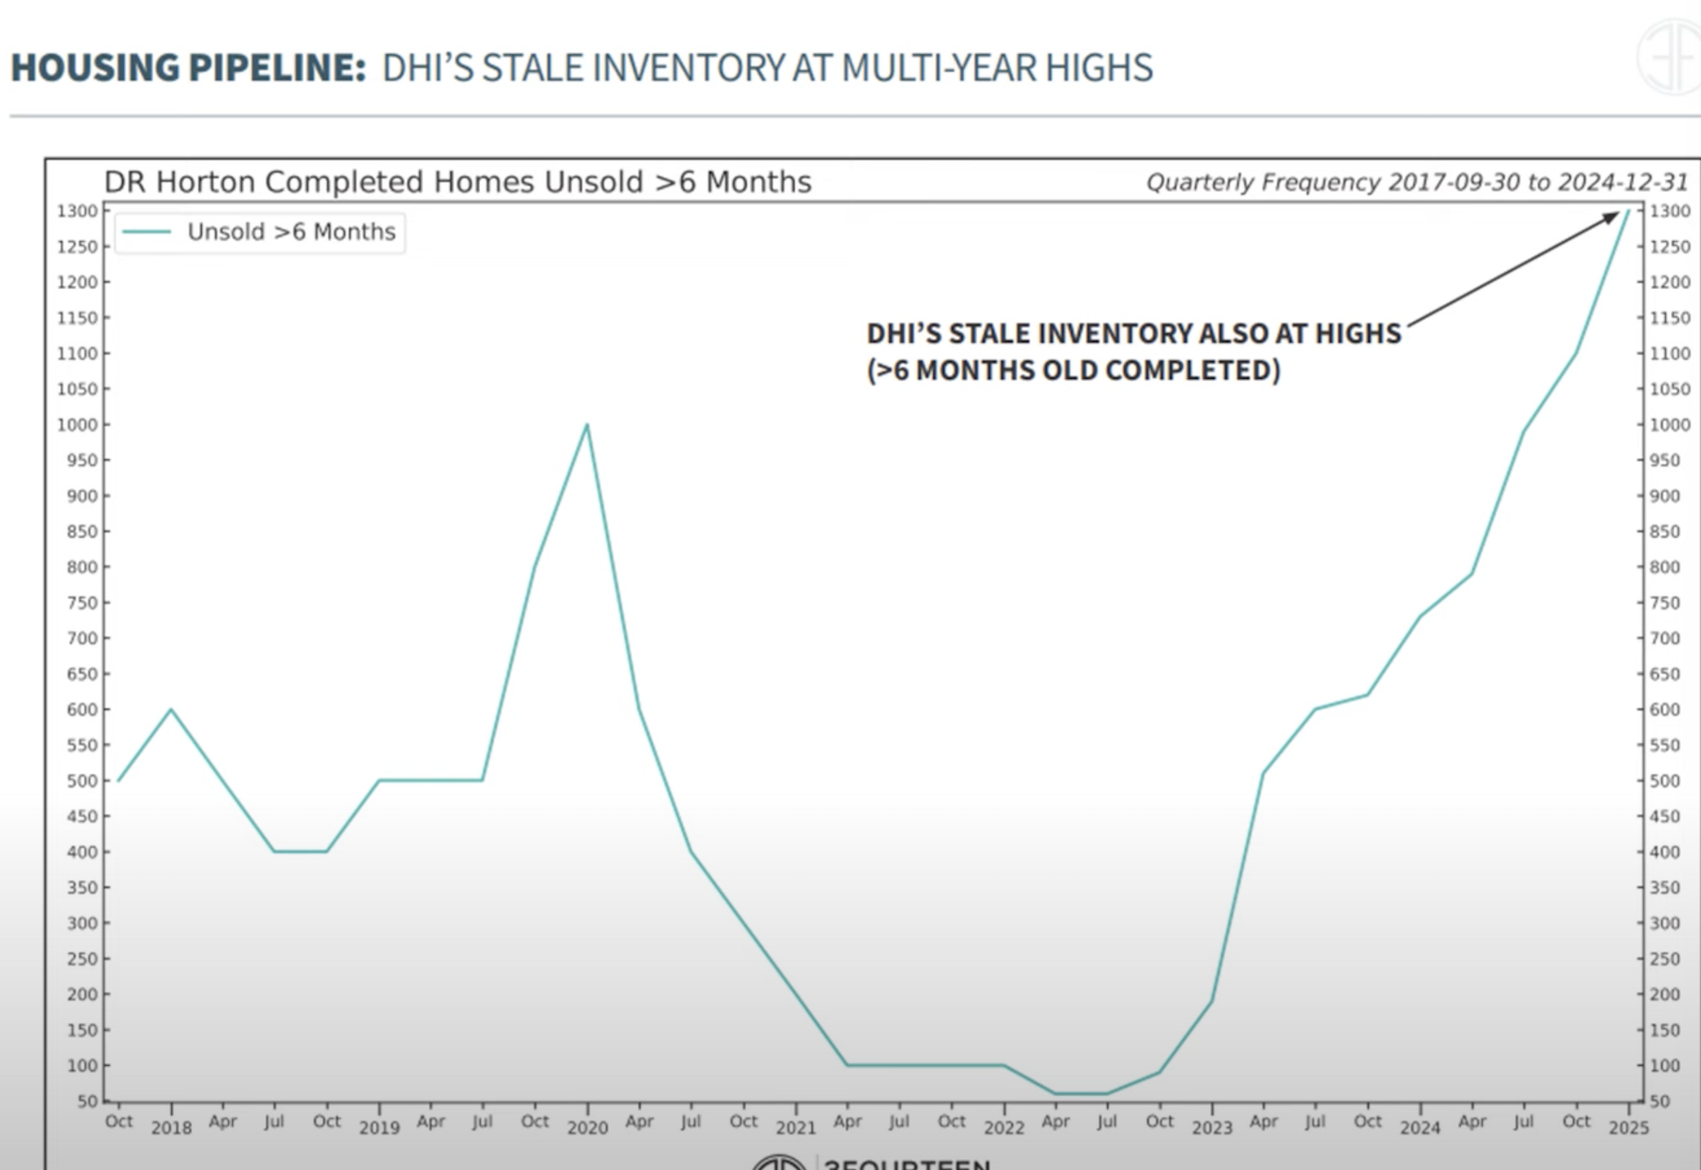1701x1170 pixels.
Task: Click the 1300 tick on left y-axis
Action: 77,211
